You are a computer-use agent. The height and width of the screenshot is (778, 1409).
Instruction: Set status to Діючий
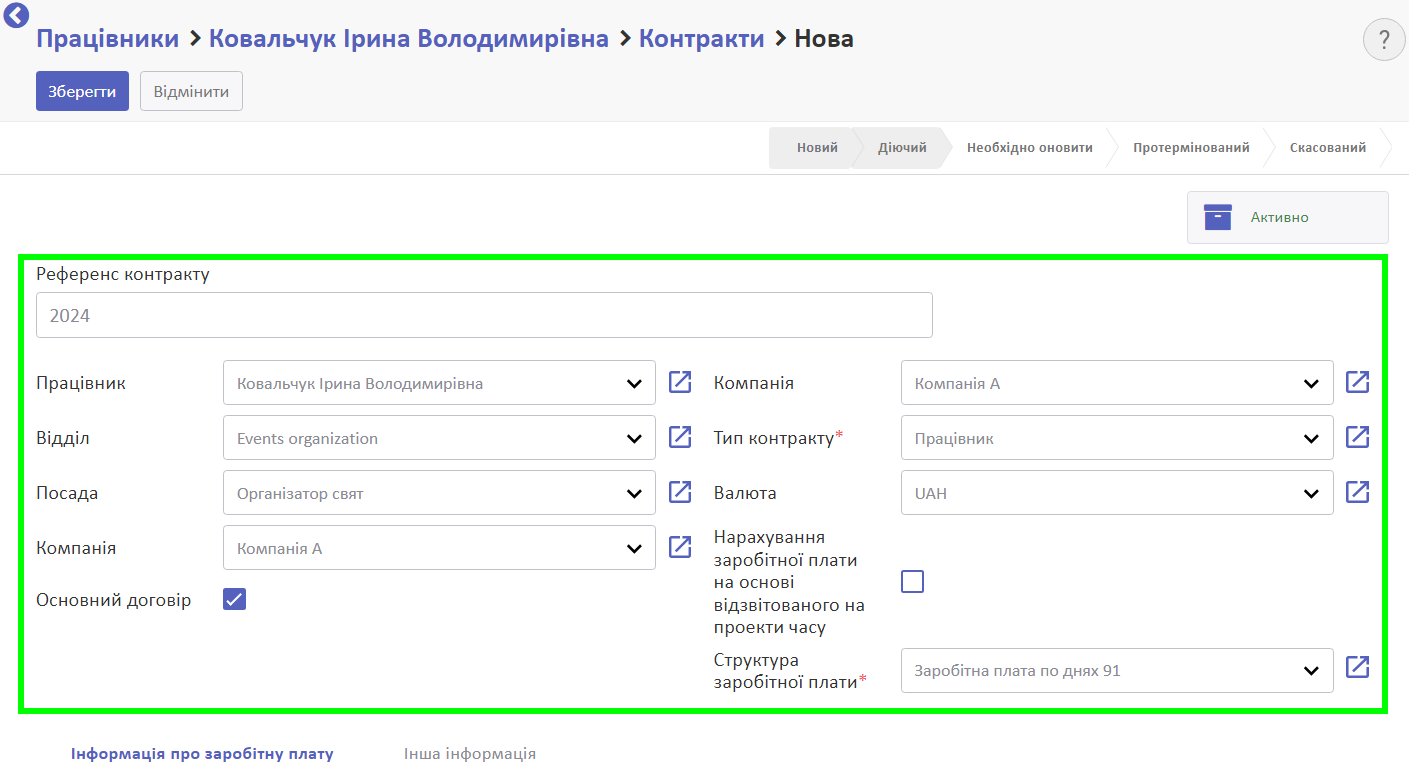tap(902, 148)
